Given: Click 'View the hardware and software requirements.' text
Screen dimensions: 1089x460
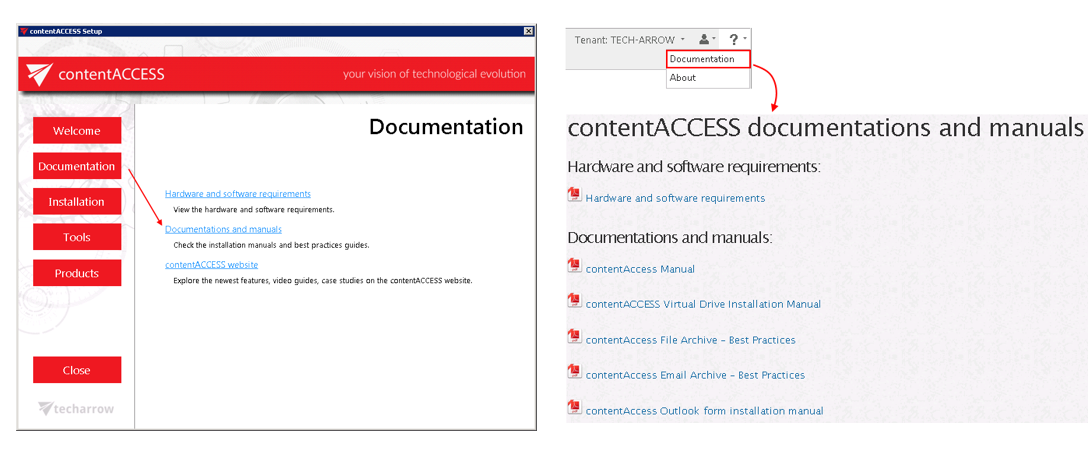Looking at the screenshot, I should 254,209.
